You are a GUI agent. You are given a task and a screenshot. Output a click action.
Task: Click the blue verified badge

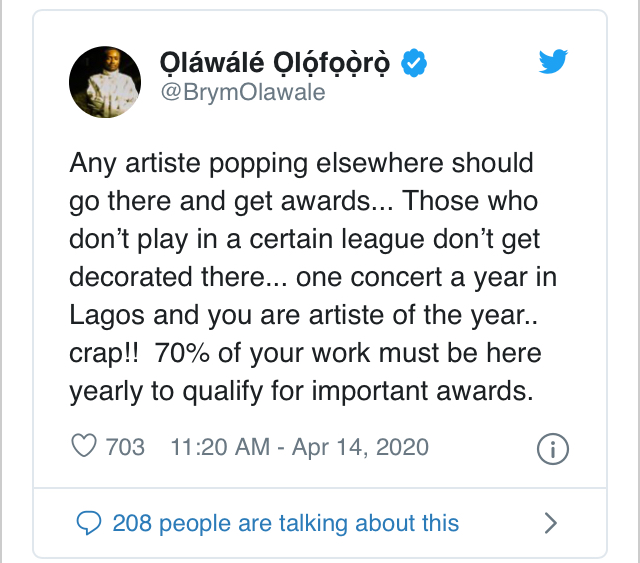[415, 63]
